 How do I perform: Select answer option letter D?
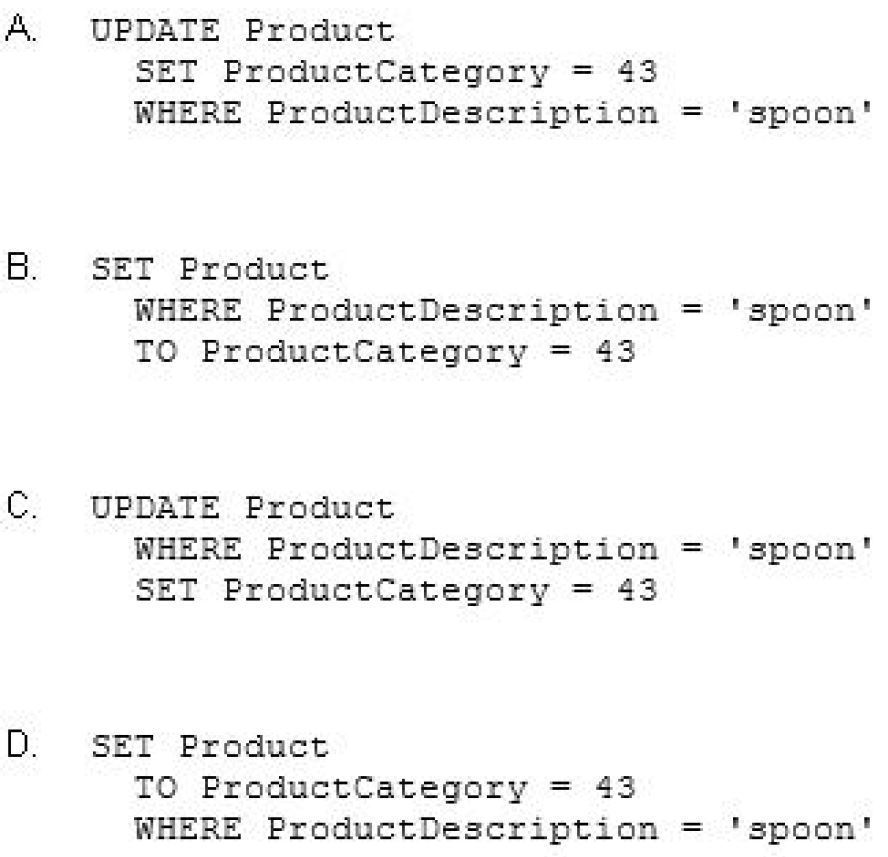coord(20,745)
